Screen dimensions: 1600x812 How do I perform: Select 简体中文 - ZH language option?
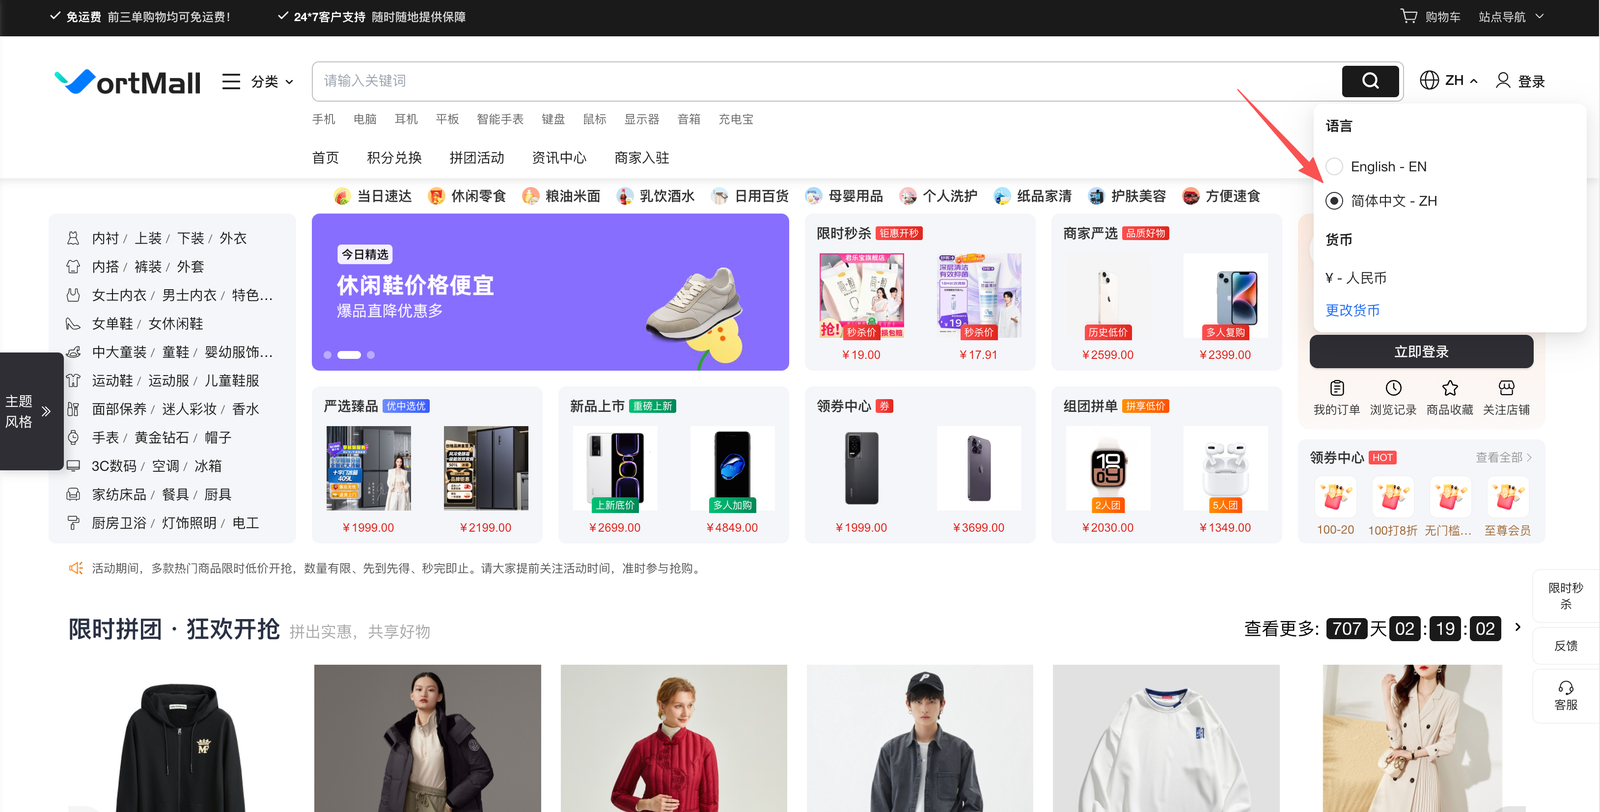pos(1335,201)
